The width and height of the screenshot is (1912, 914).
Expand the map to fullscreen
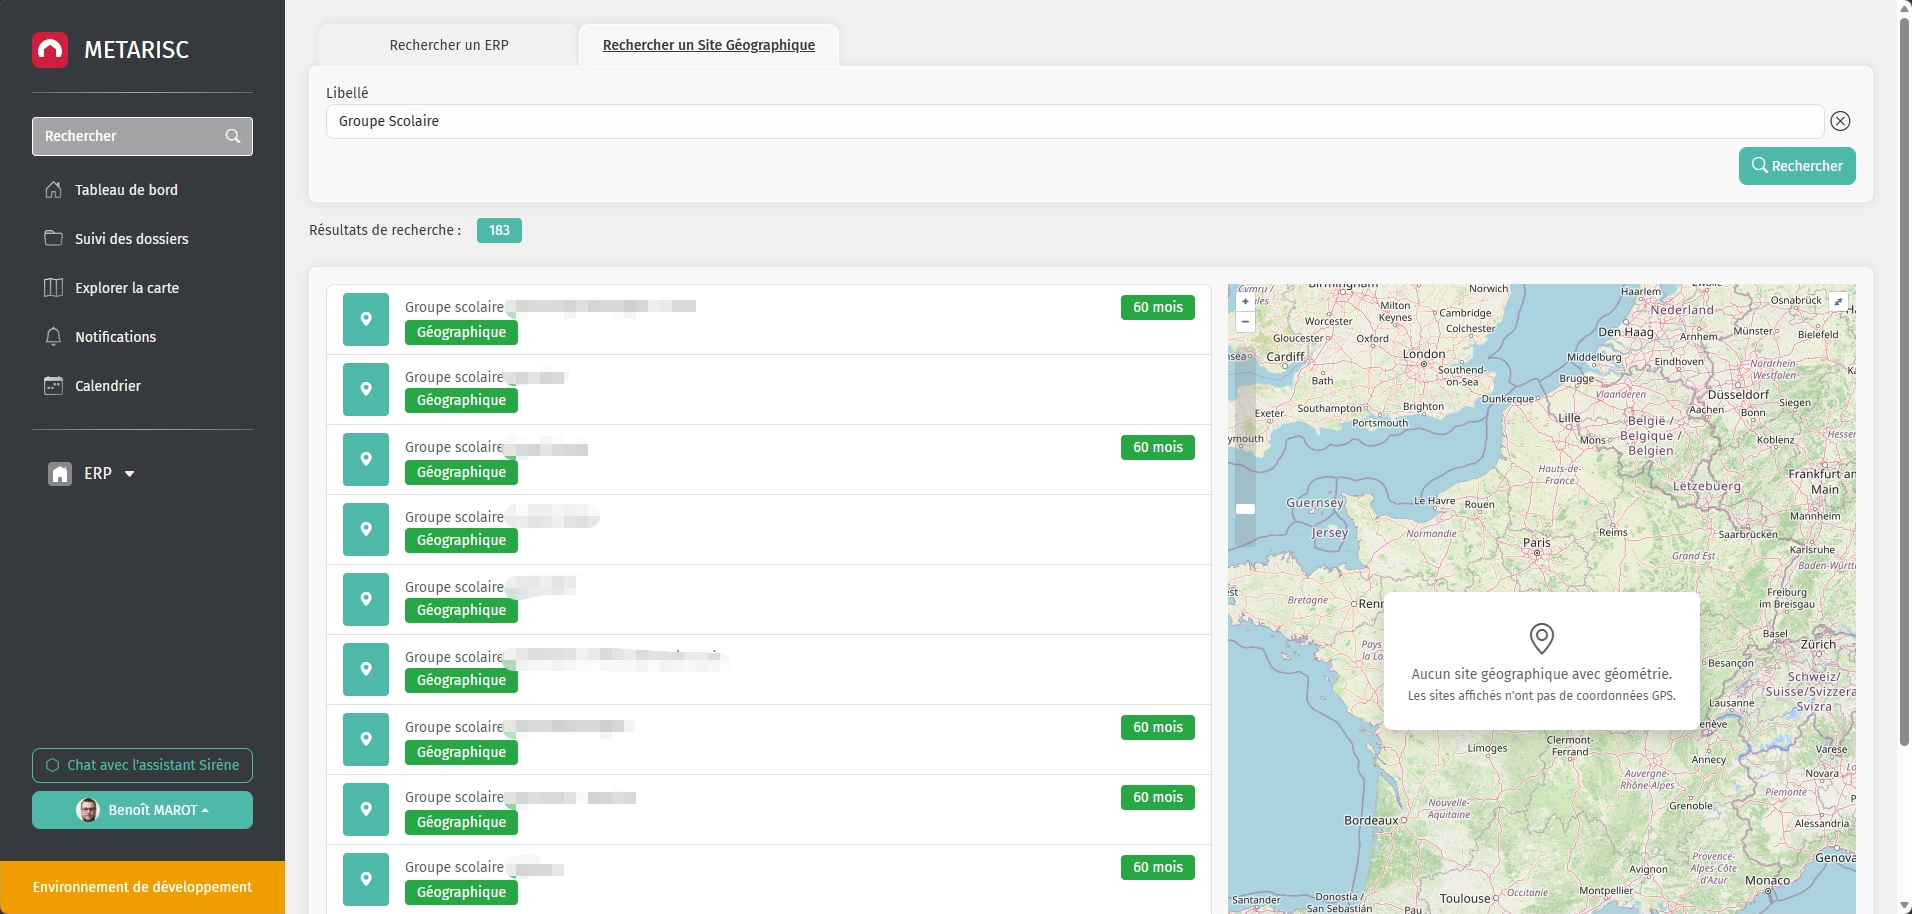click(1839, 300)
